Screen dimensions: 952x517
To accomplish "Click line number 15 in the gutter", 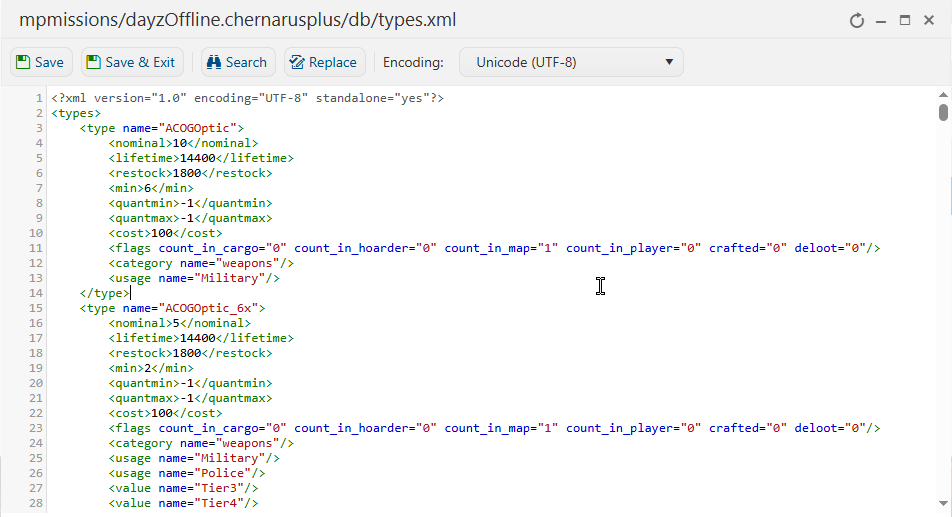I will (36, 308).
